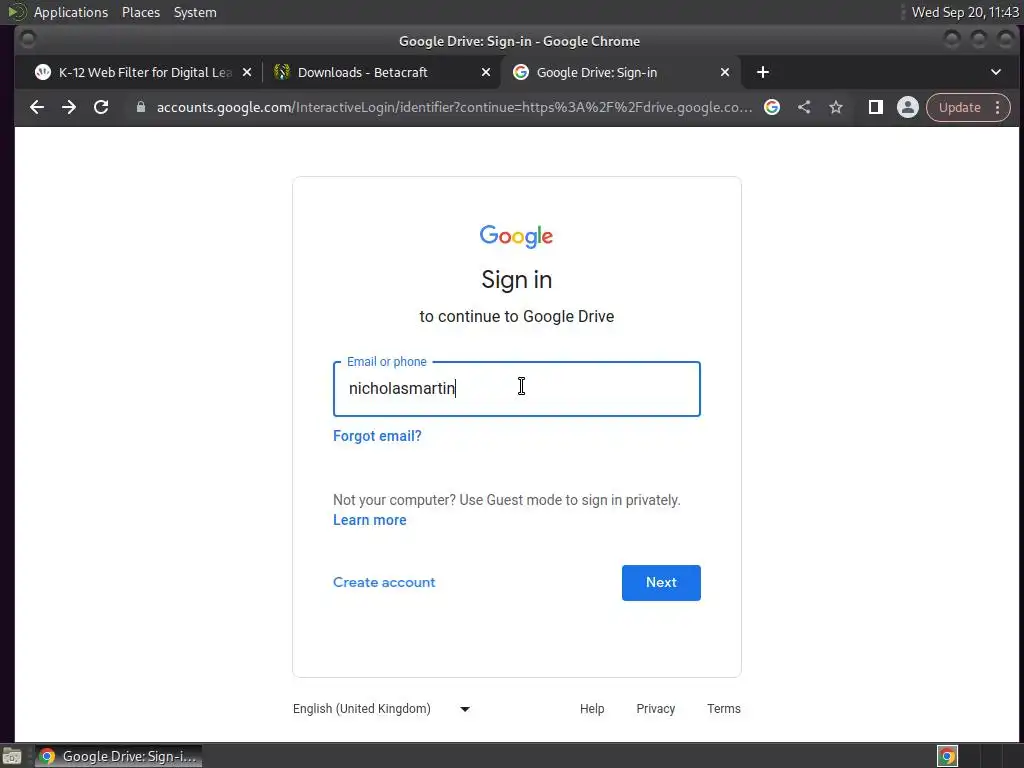This screenshot has width=1024, height=768.
Task: Open the language dropdown English (United Kingdom)
Action: [381, 709]
